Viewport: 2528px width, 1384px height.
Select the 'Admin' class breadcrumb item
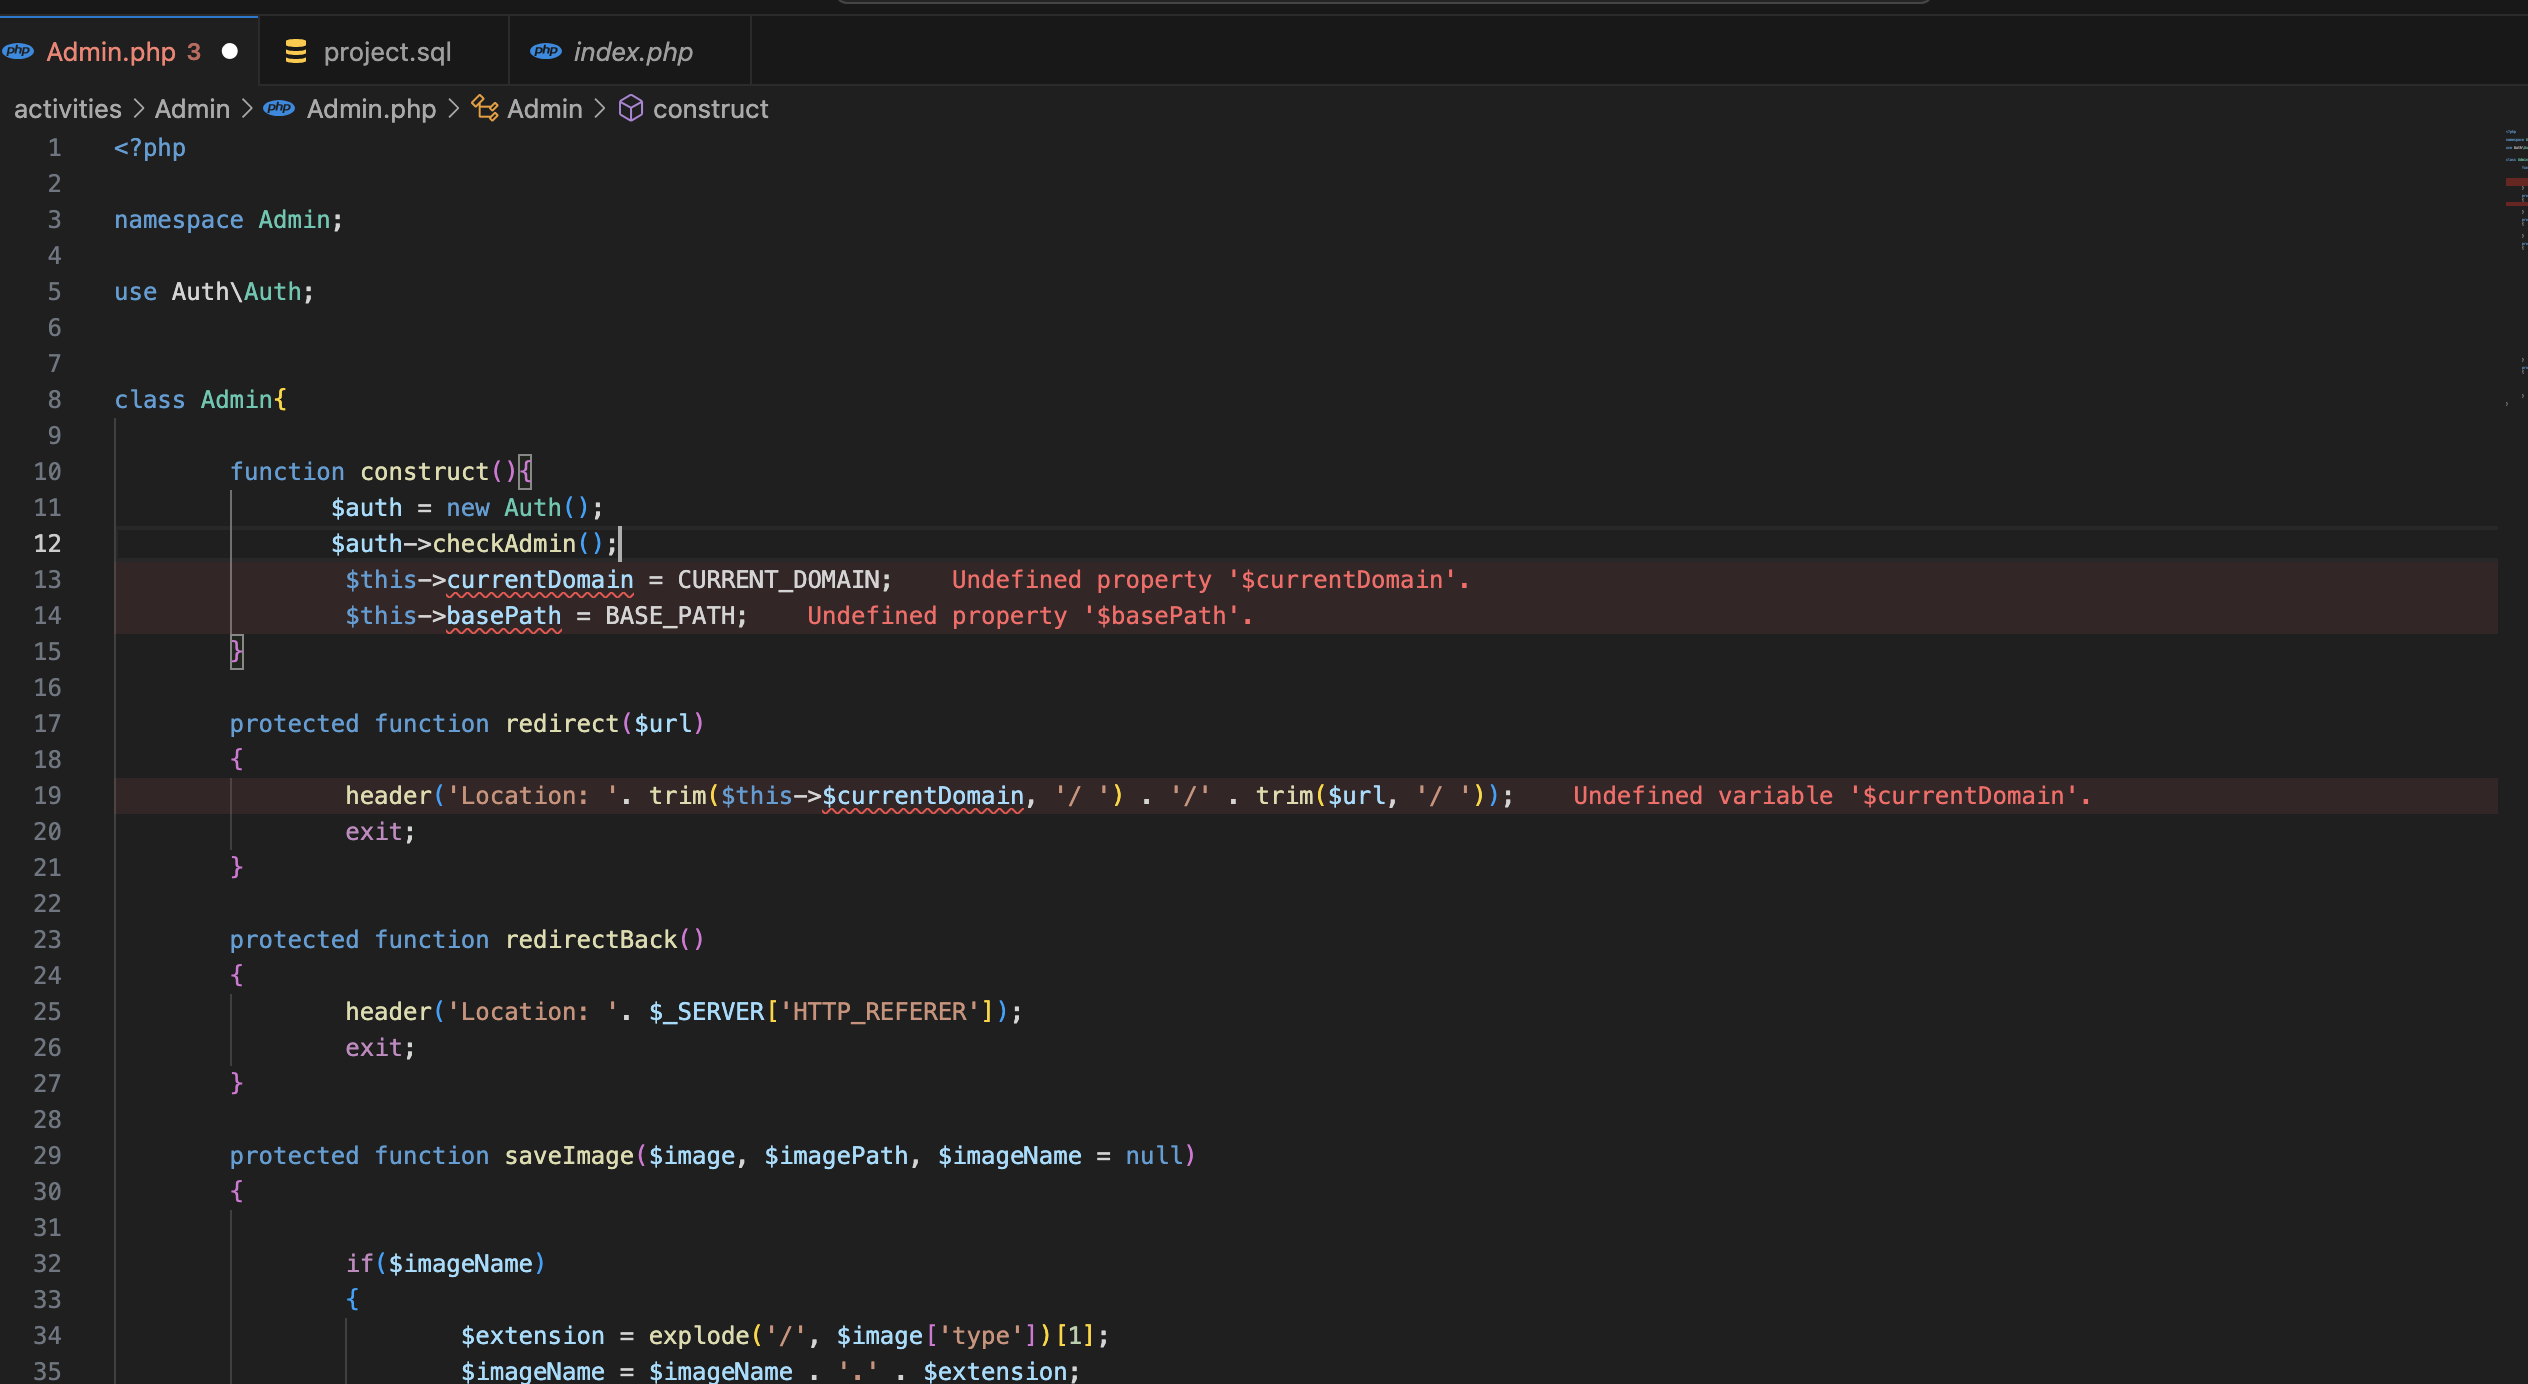pyautogui.click(x=544, y=109)
